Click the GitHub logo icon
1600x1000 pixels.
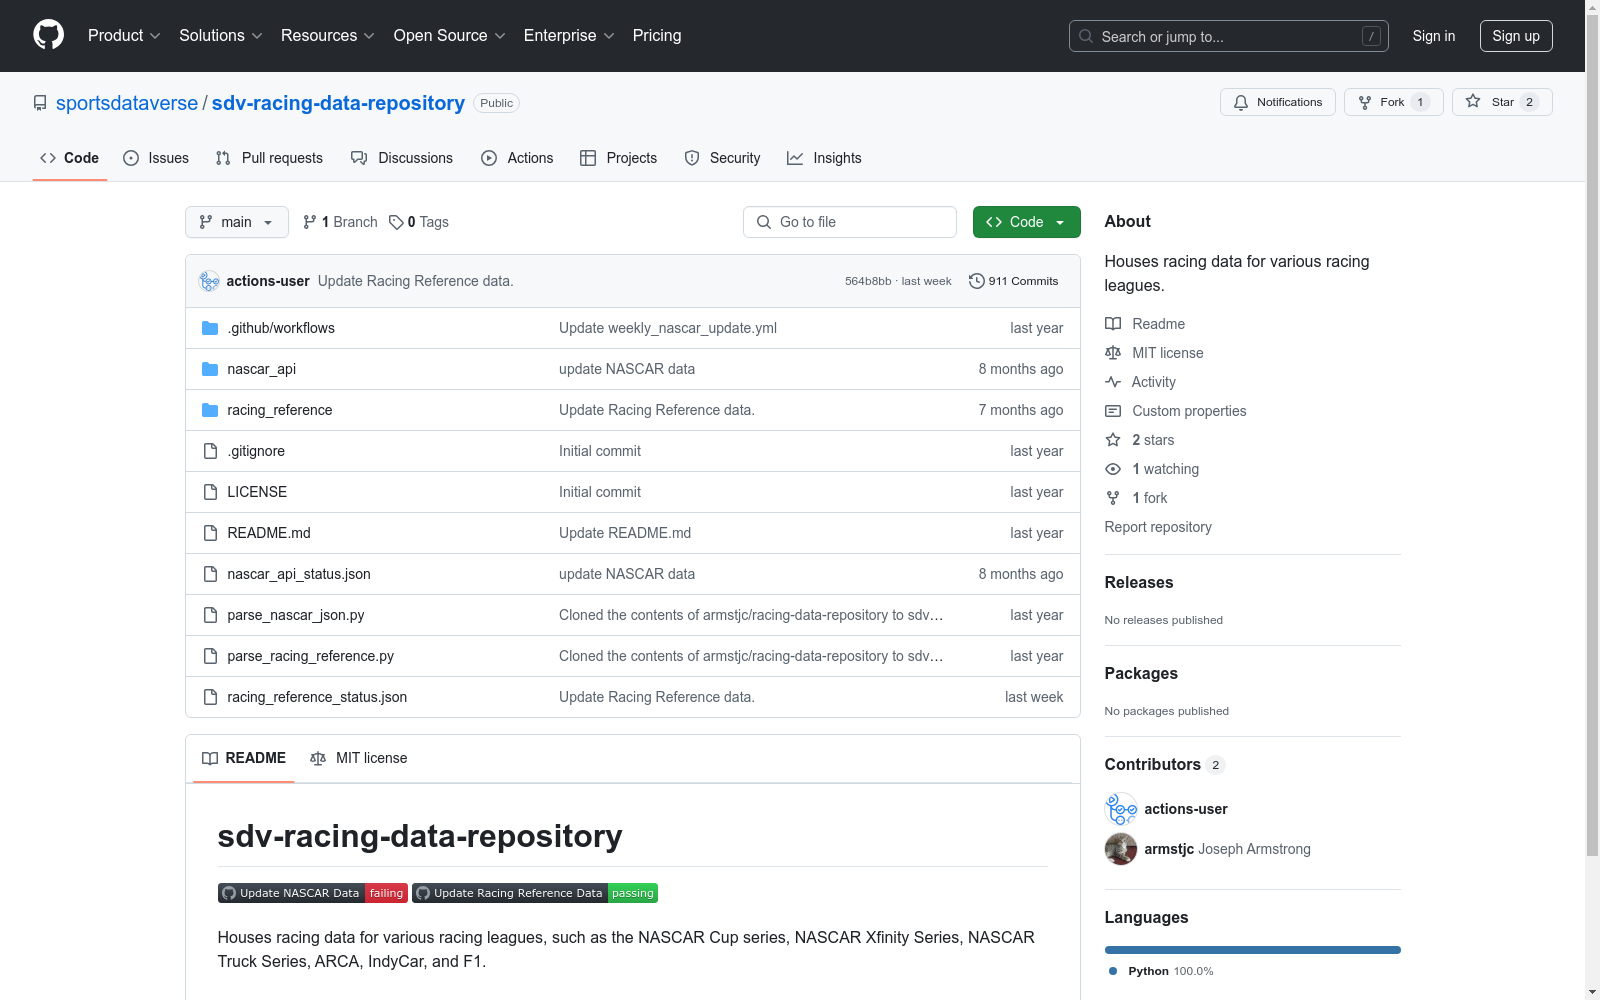coord(48,35)
